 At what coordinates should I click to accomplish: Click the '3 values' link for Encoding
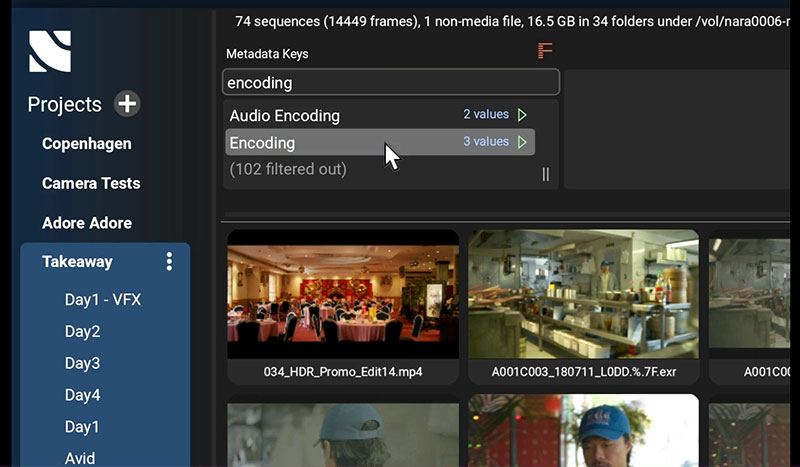click(486, 141)
